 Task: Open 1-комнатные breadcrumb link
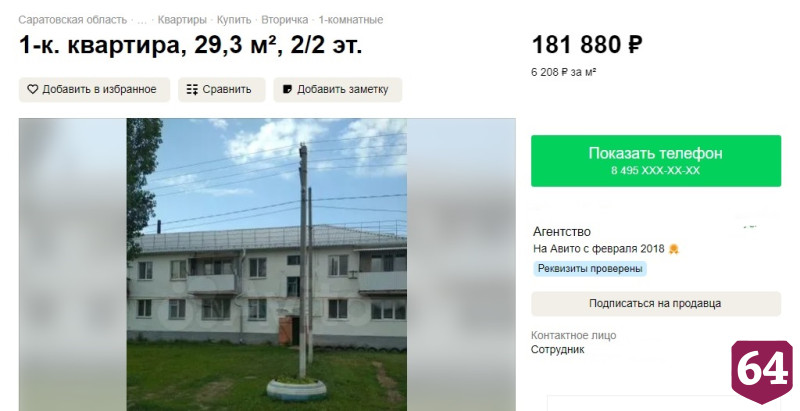(351, 20)
